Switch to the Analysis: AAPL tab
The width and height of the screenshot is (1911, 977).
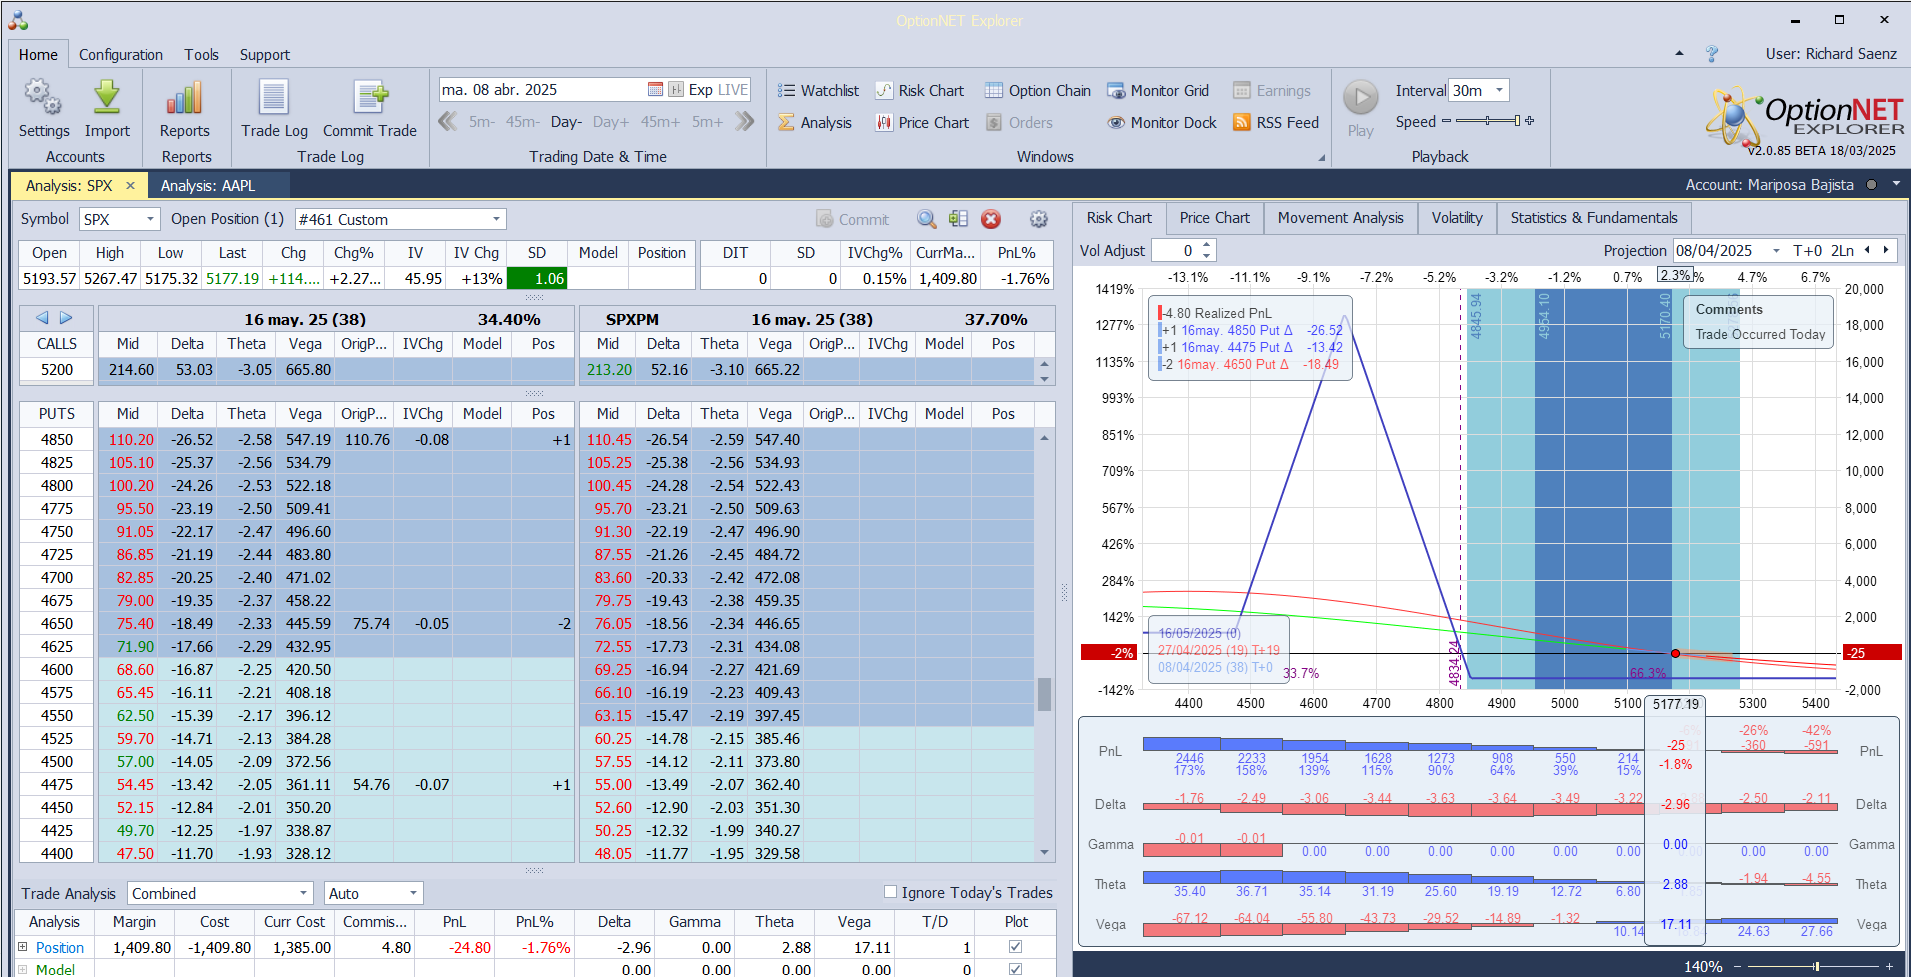click(x=208, y=185)
